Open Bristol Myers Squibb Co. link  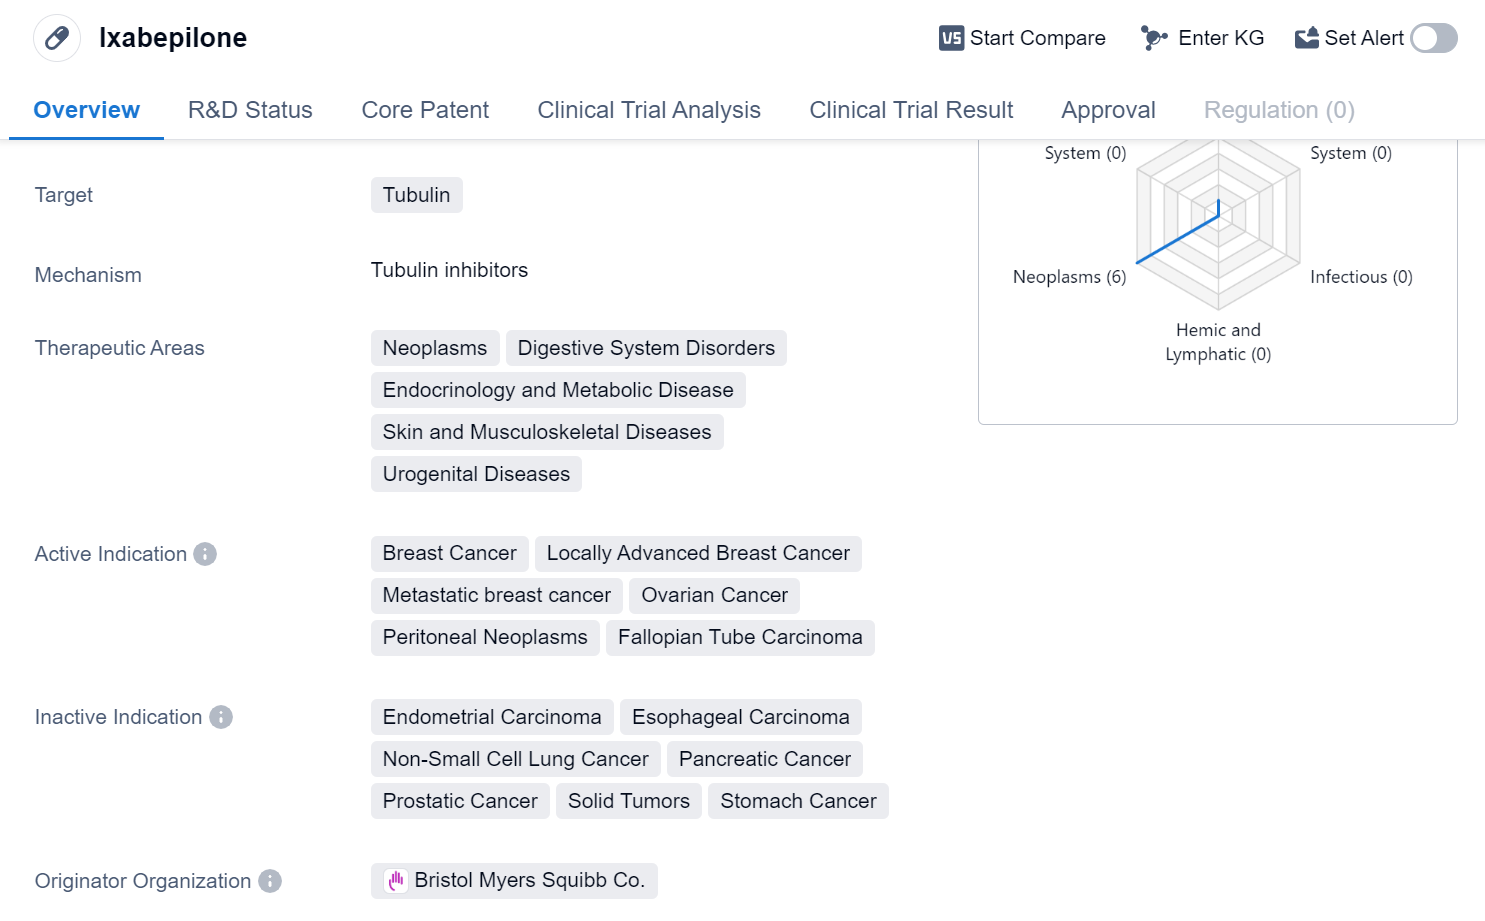pos(529,880)
